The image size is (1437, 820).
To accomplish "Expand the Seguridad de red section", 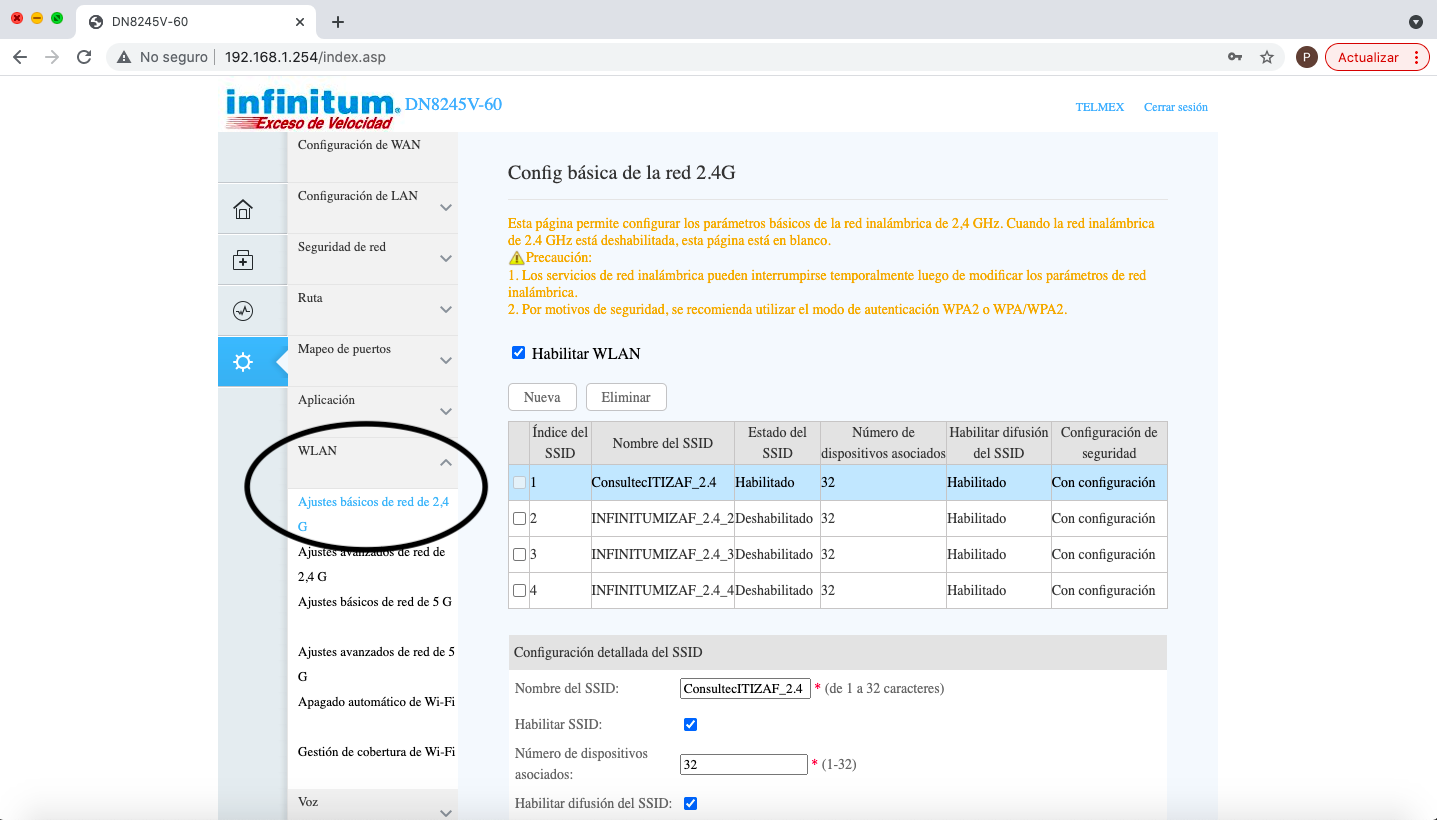I will click(446, 259).
